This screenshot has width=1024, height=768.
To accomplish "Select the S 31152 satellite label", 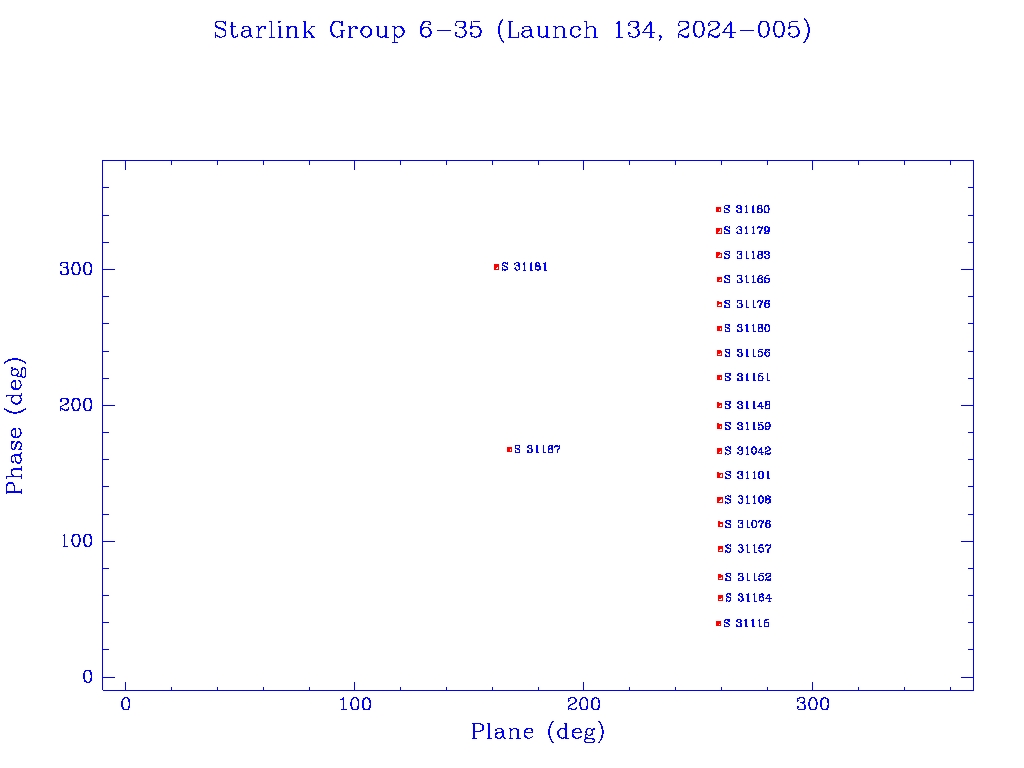I will (748, 577).
